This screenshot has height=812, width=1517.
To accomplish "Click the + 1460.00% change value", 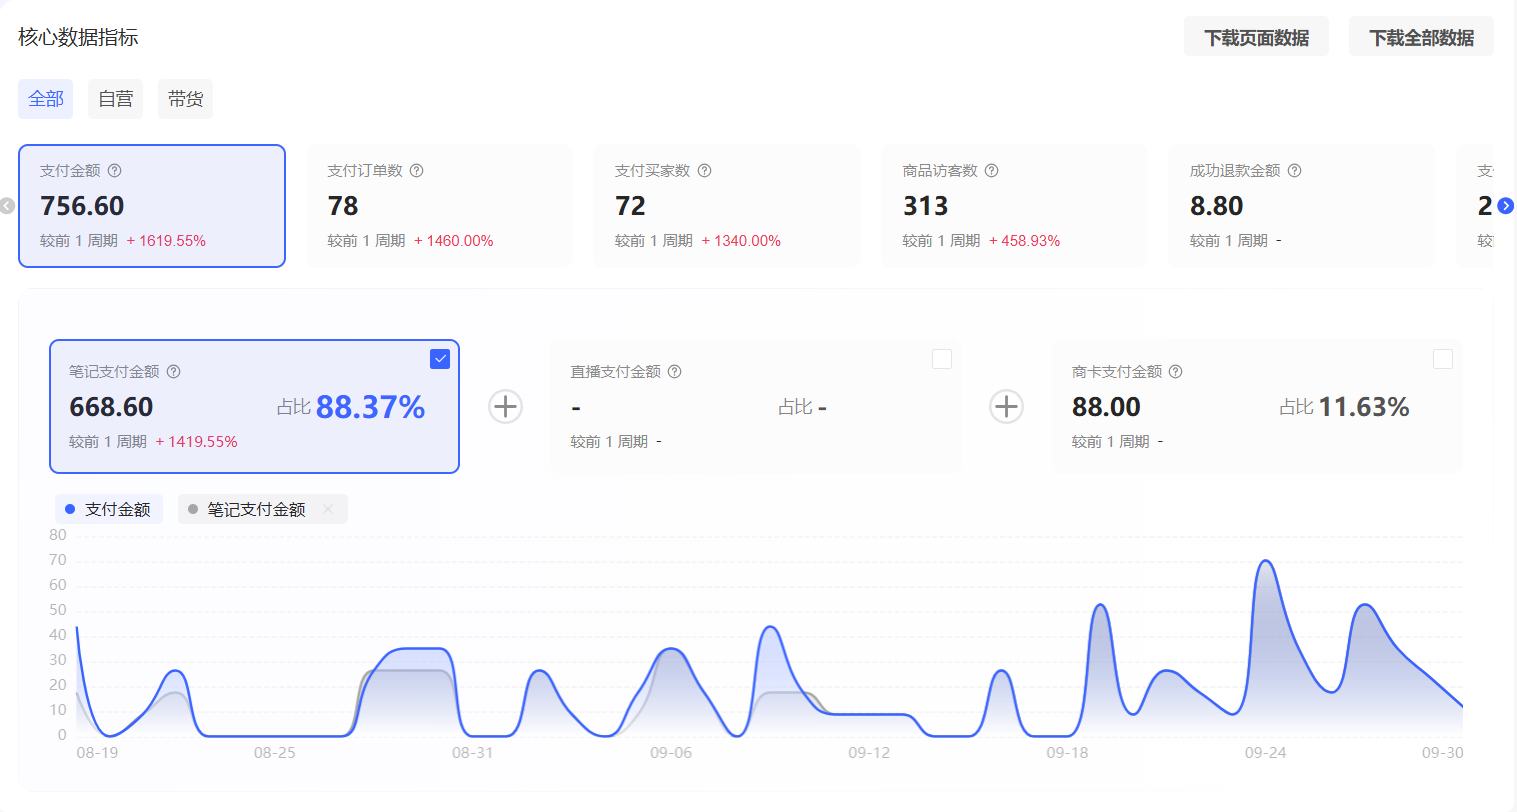I will click(x=454, y=241).
